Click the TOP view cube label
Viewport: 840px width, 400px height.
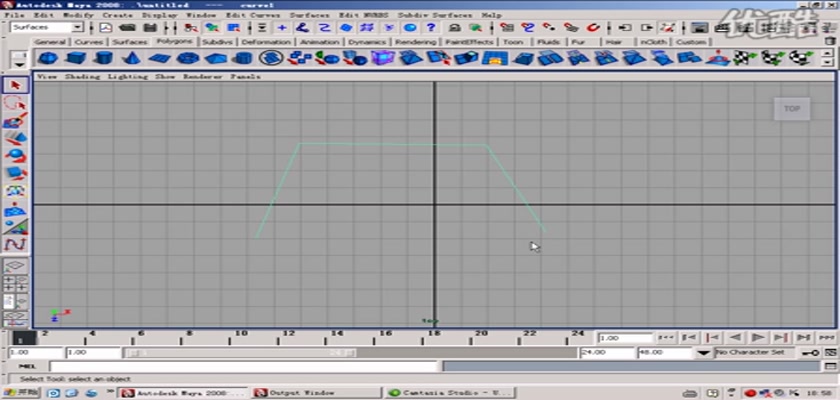(791, 109)
